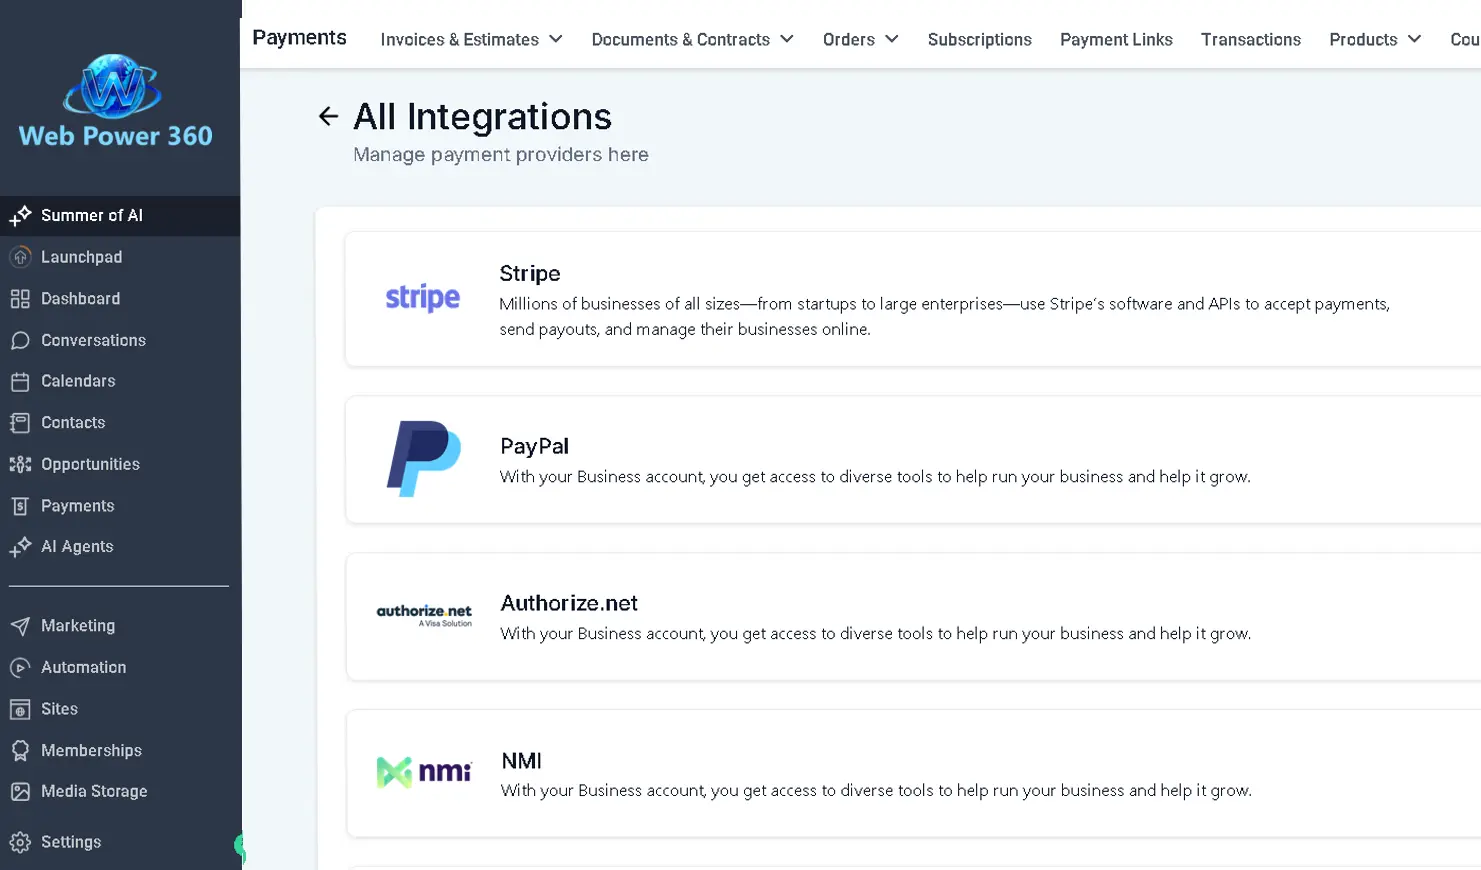The height and width of the screenshot is (870, 1481).
Task: Click the Web Power 360 logo
Action: pos(115,101)
